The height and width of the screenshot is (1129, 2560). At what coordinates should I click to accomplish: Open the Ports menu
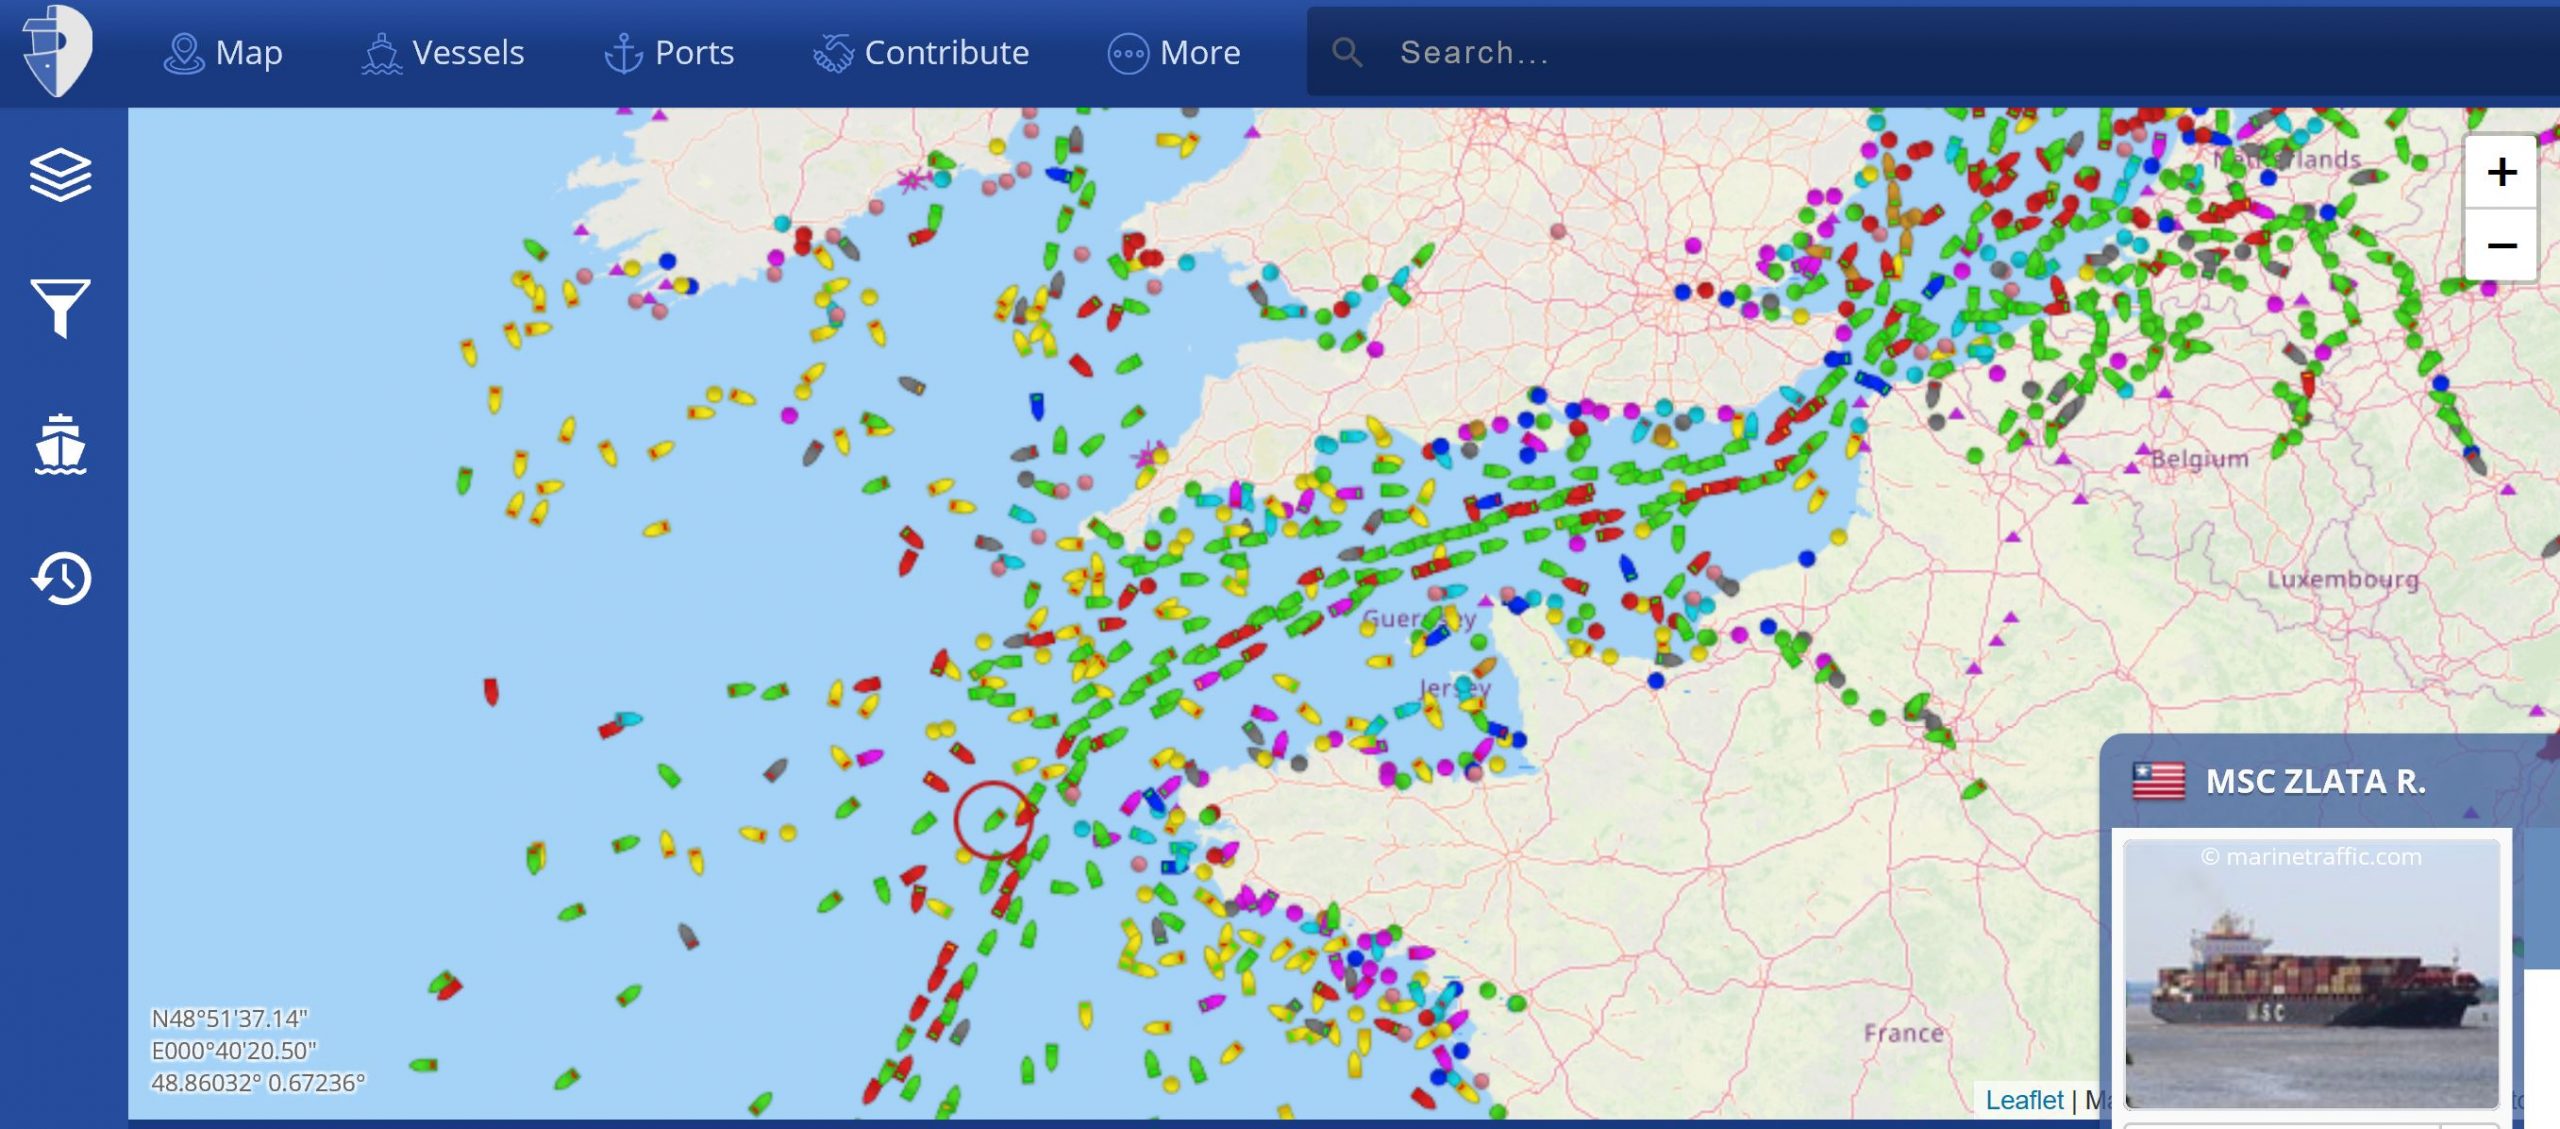669,52
